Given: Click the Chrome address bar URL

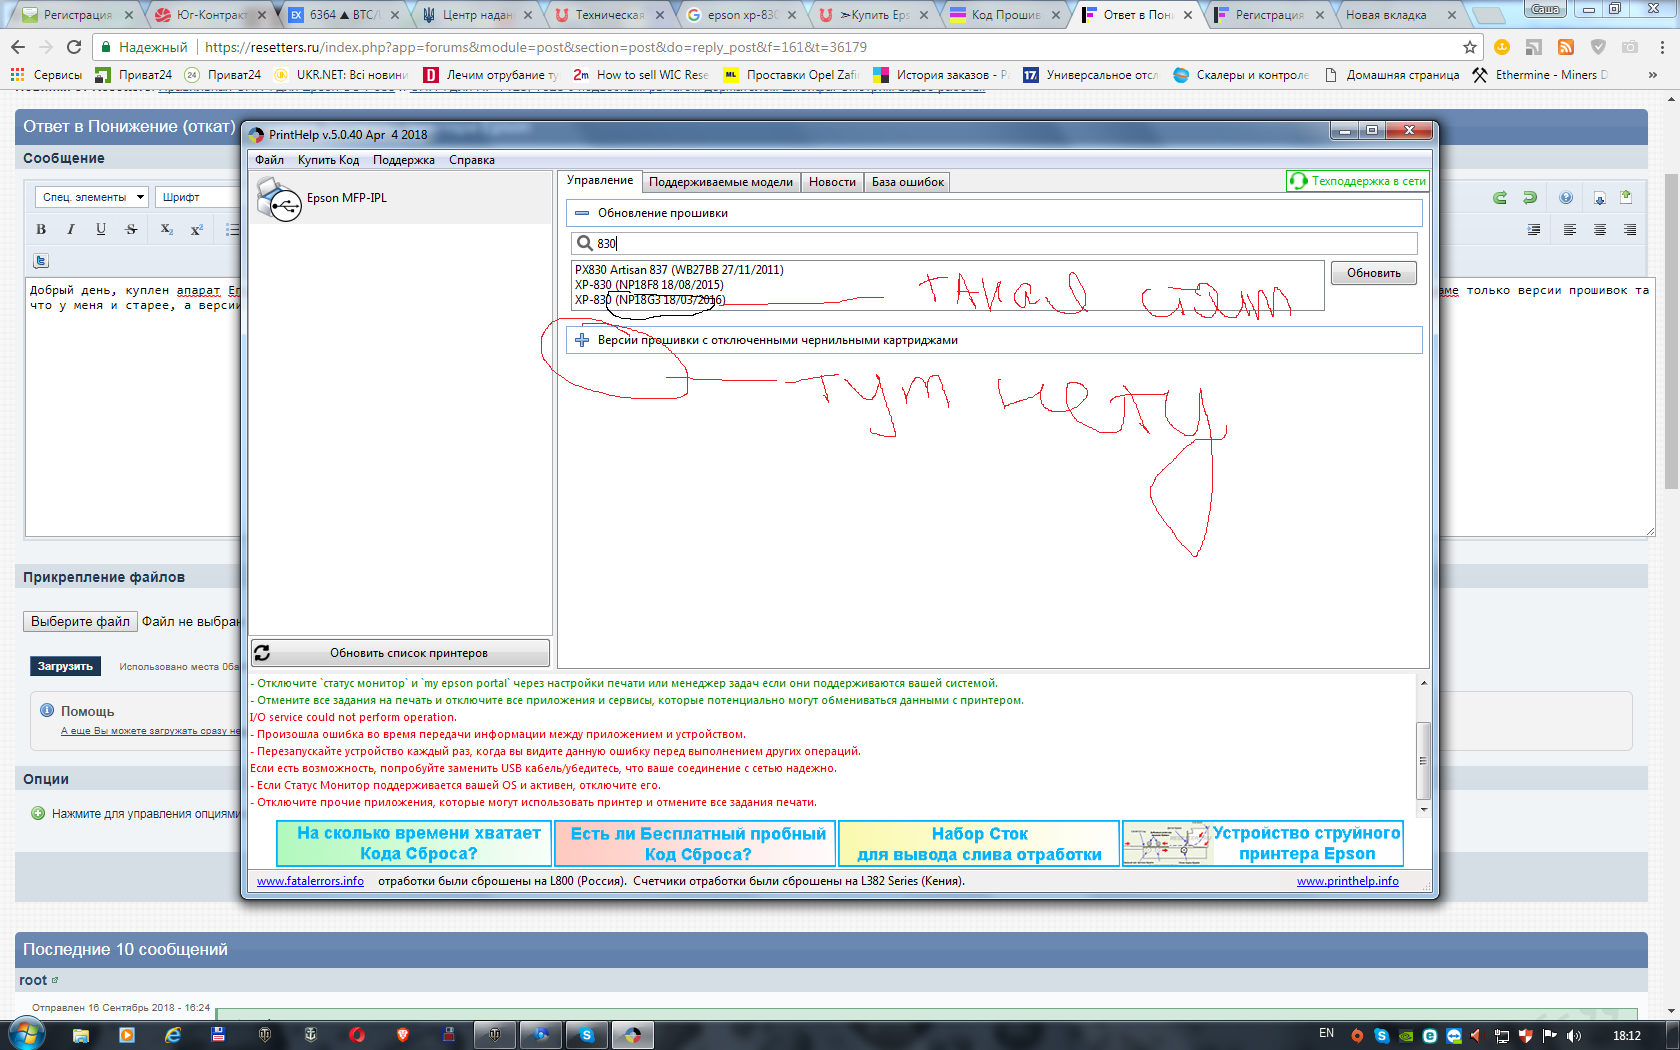Looking at the screenshot, I should (x=536, y=47).
